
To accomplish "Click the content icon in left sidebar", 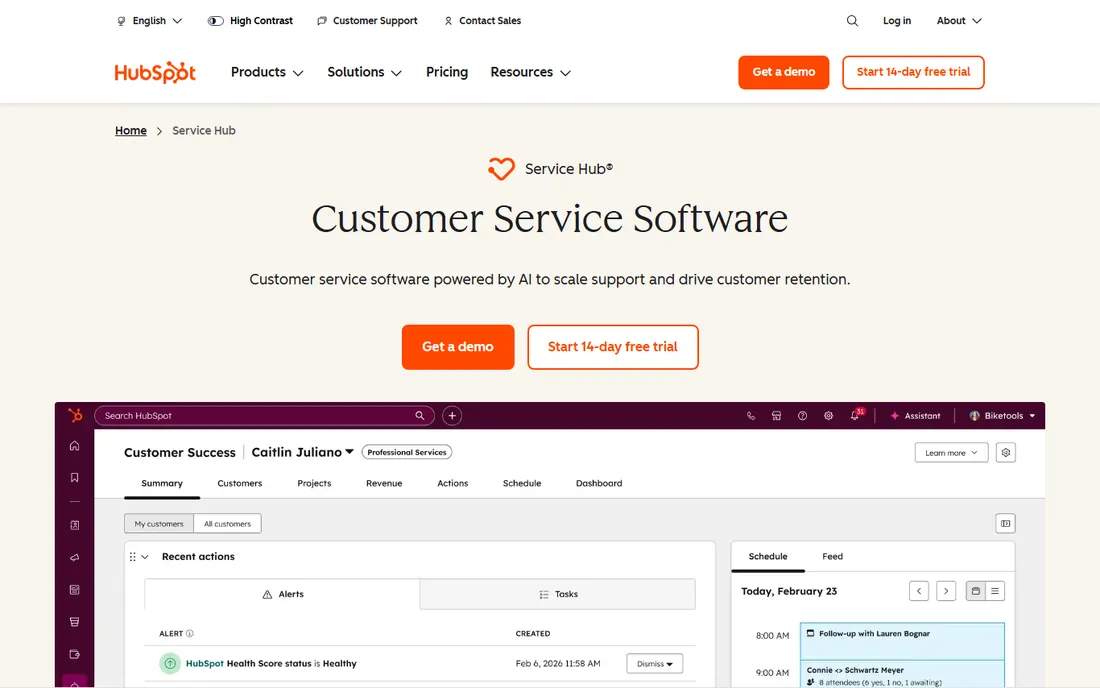I will pos(74,590).
